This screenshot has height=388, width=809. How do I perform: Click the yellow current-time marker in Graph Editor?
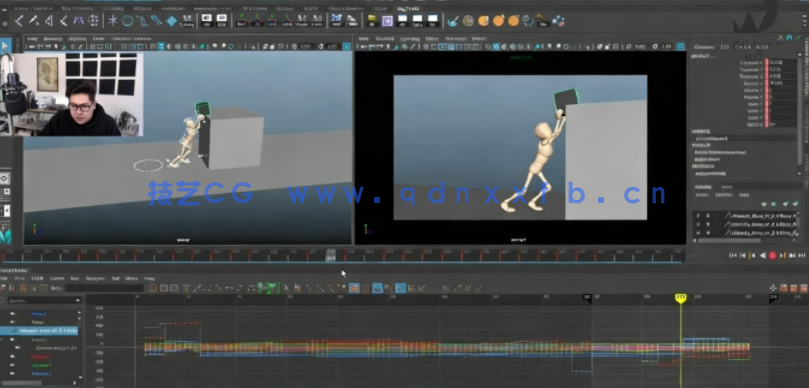(x=681, y=298)
